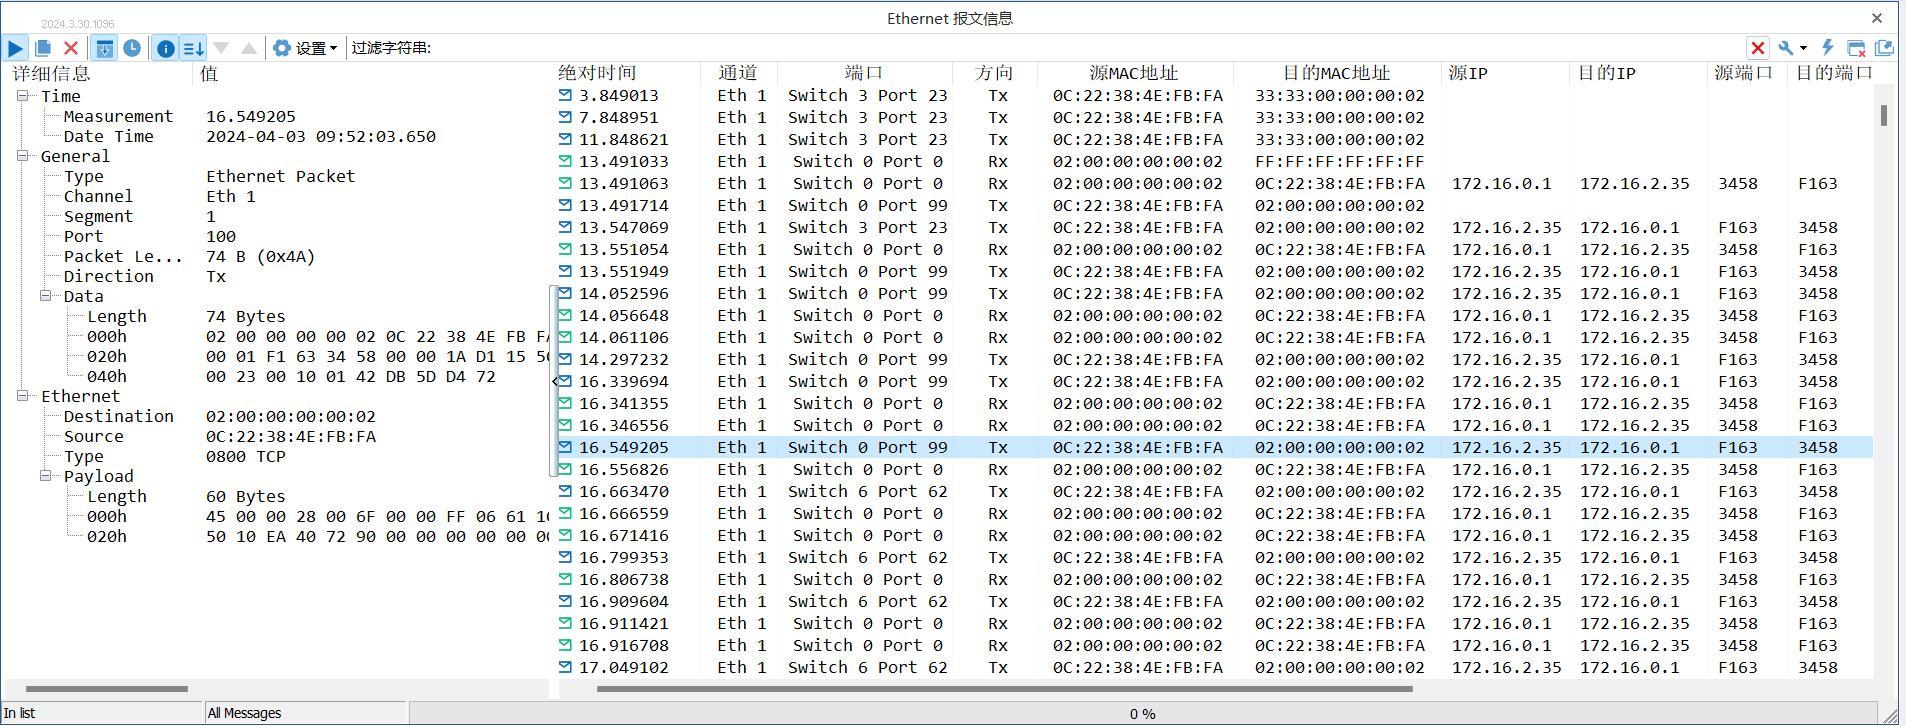Collapse the Ethernet tree node
Viewport: 1906px width, 726px height.
[x=23, y=396]
